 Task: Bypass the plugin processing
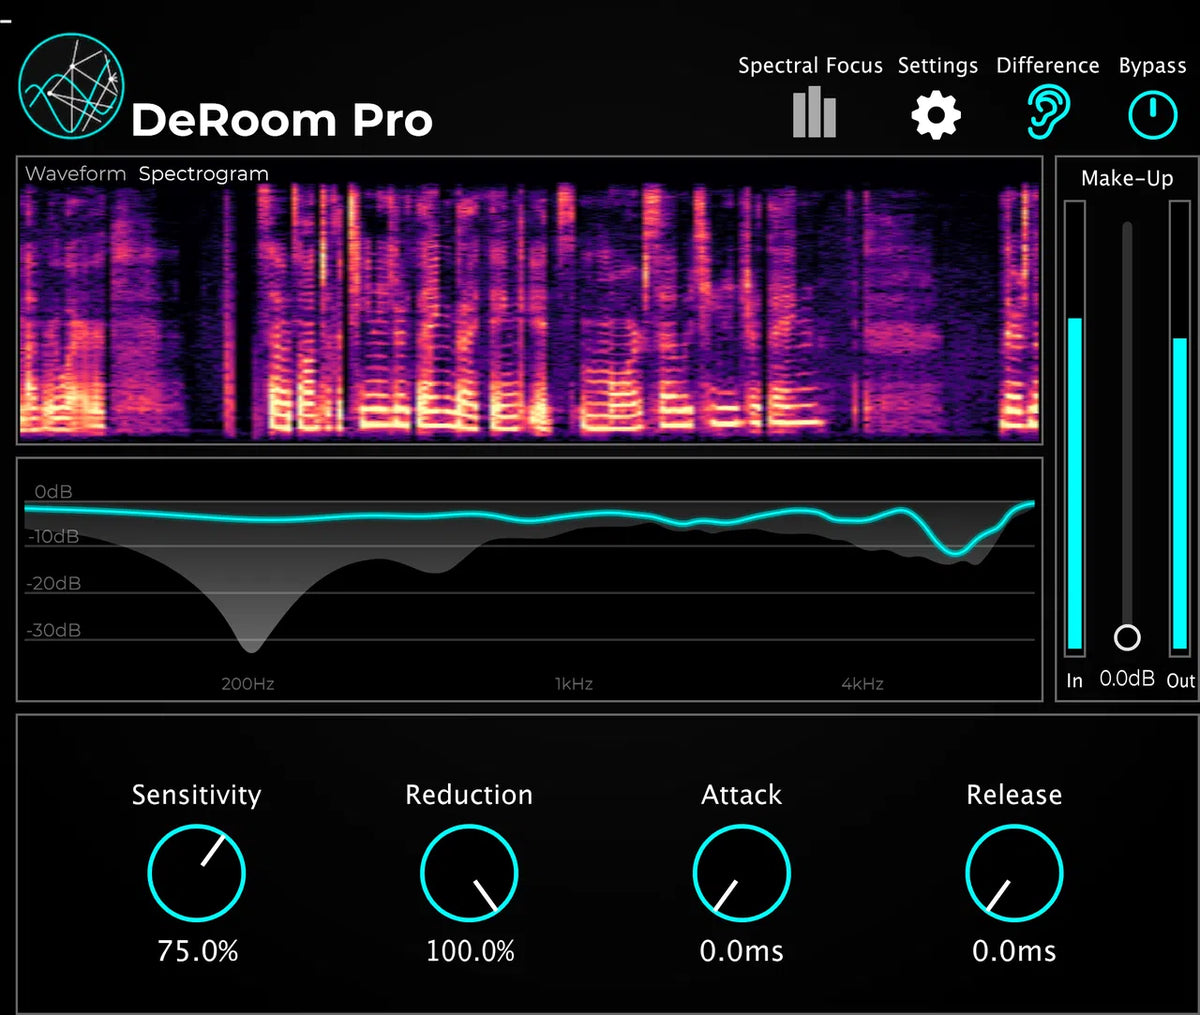(1151, 113)
